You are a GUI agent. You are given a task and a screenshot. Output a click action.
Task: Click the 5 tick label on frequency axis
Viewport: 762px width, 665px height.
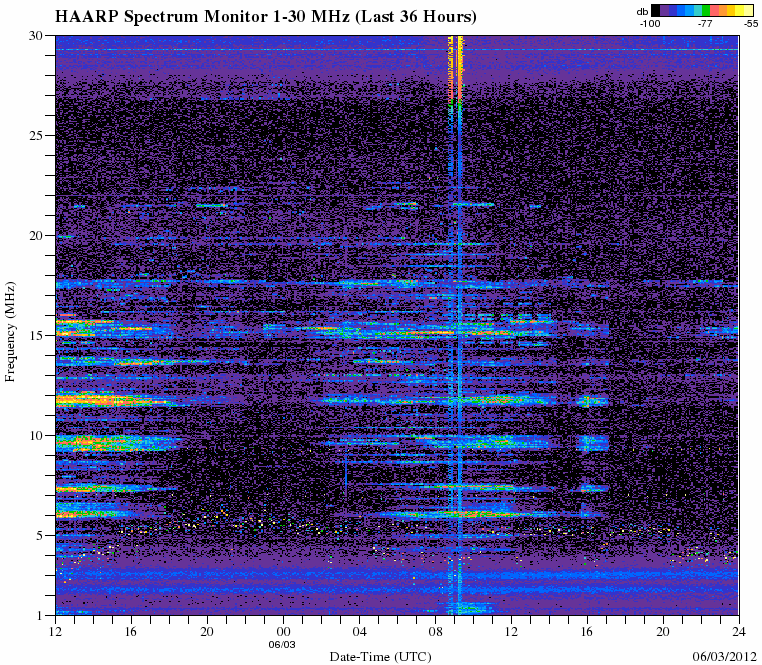coord(40,536)
